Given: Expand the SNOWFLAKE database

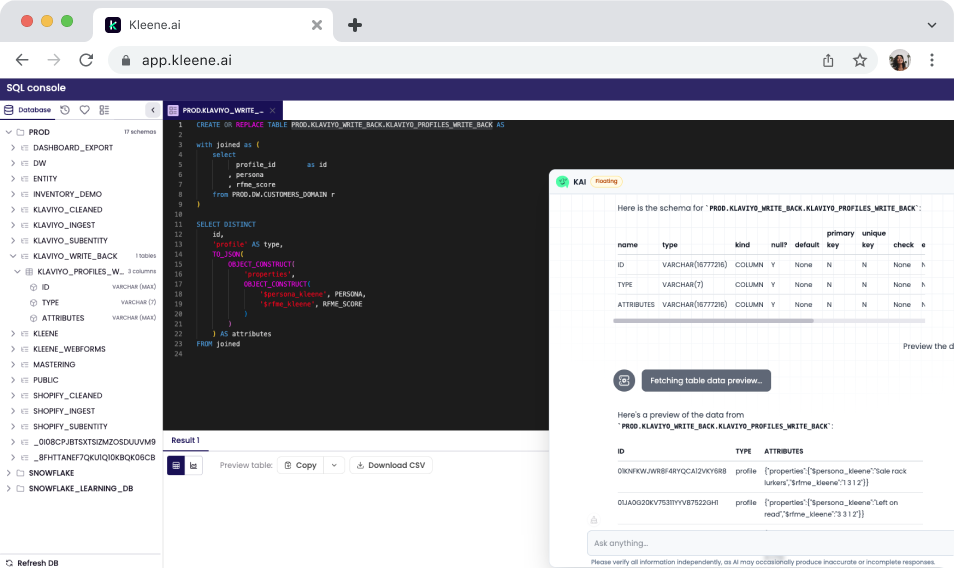Looking at the screenshot, I should (x=9, y=473).
